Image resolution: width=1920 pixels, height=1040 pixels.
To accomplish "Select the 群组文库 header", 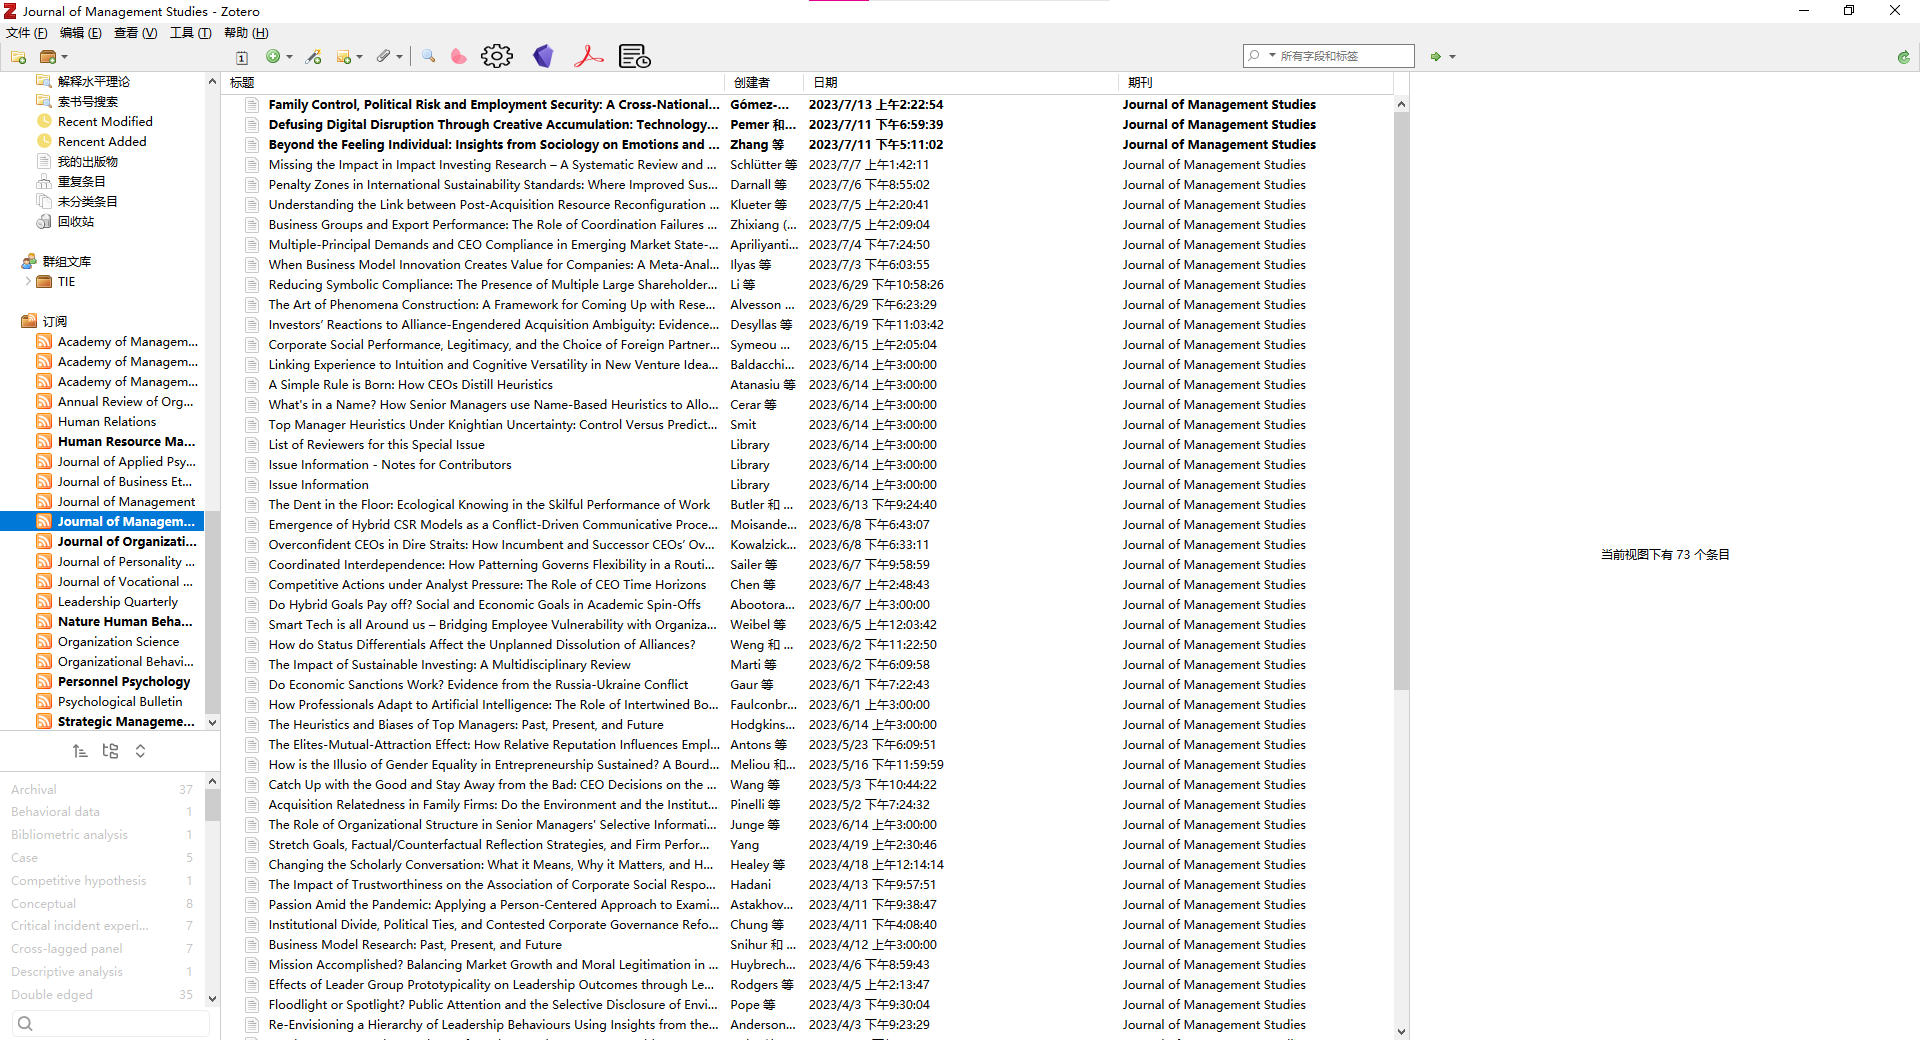I will (x=66, y=262).
